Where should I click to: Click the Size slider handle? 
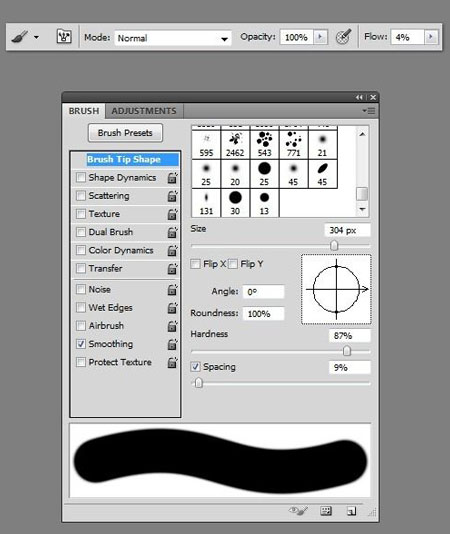tap(334, 245)
